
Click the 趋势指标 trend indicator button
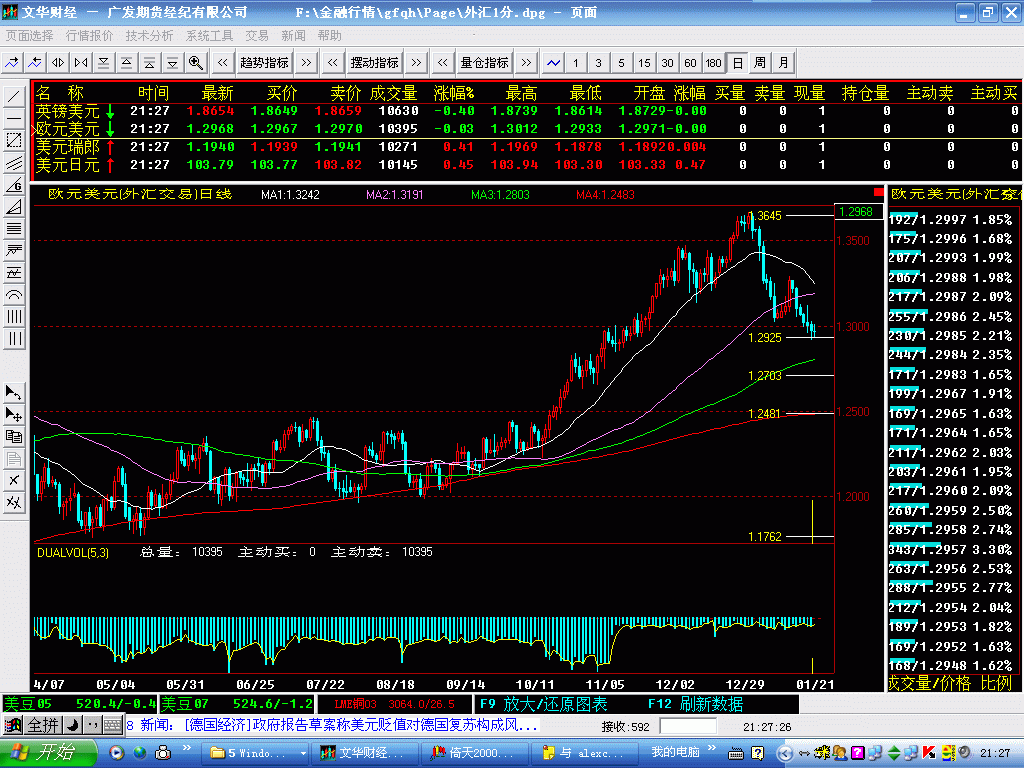click(x=264, y=63)
